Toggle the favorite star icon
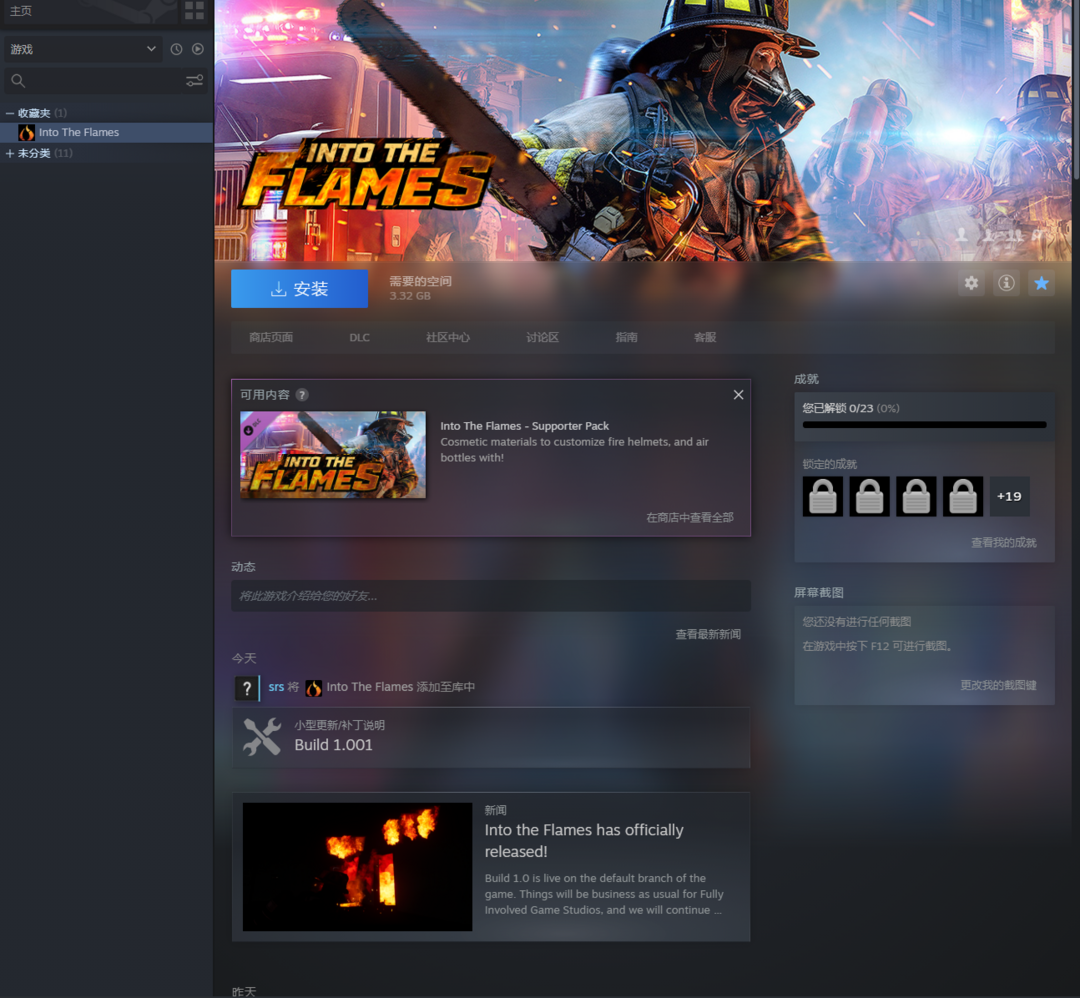Screen dimensions: 1080x998 coord(1041,283)
